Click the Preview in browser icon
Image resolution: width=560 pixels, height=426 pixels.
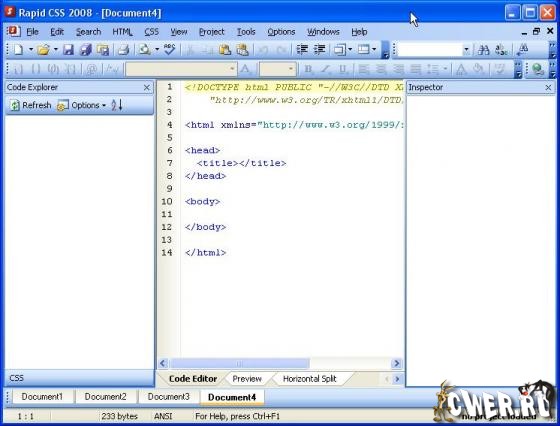145,50
